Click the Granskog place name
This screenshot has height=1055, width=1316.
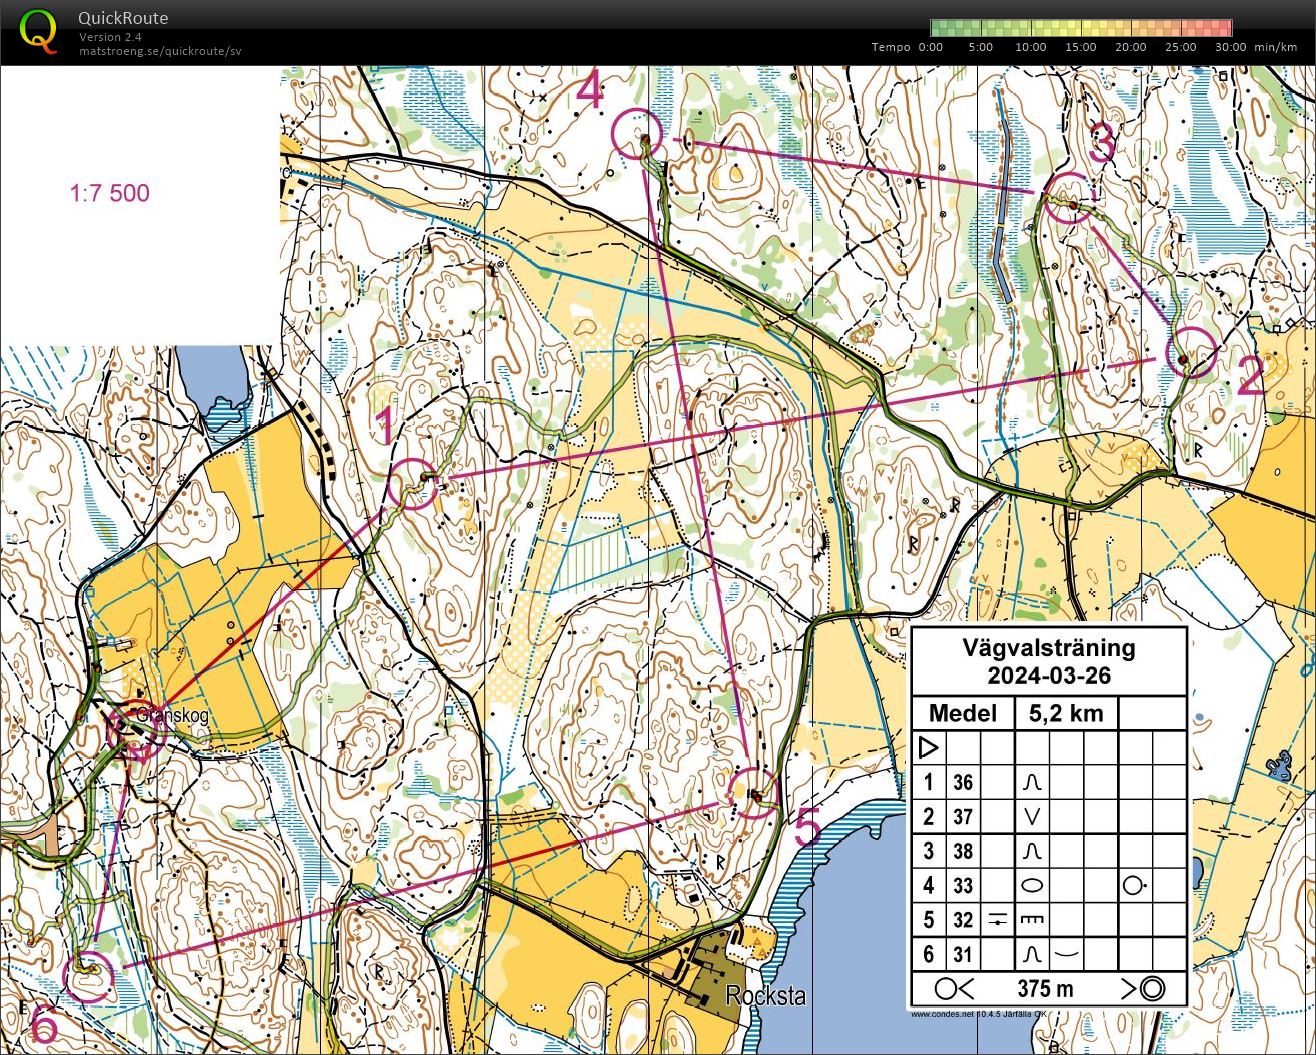click(171, 716)
